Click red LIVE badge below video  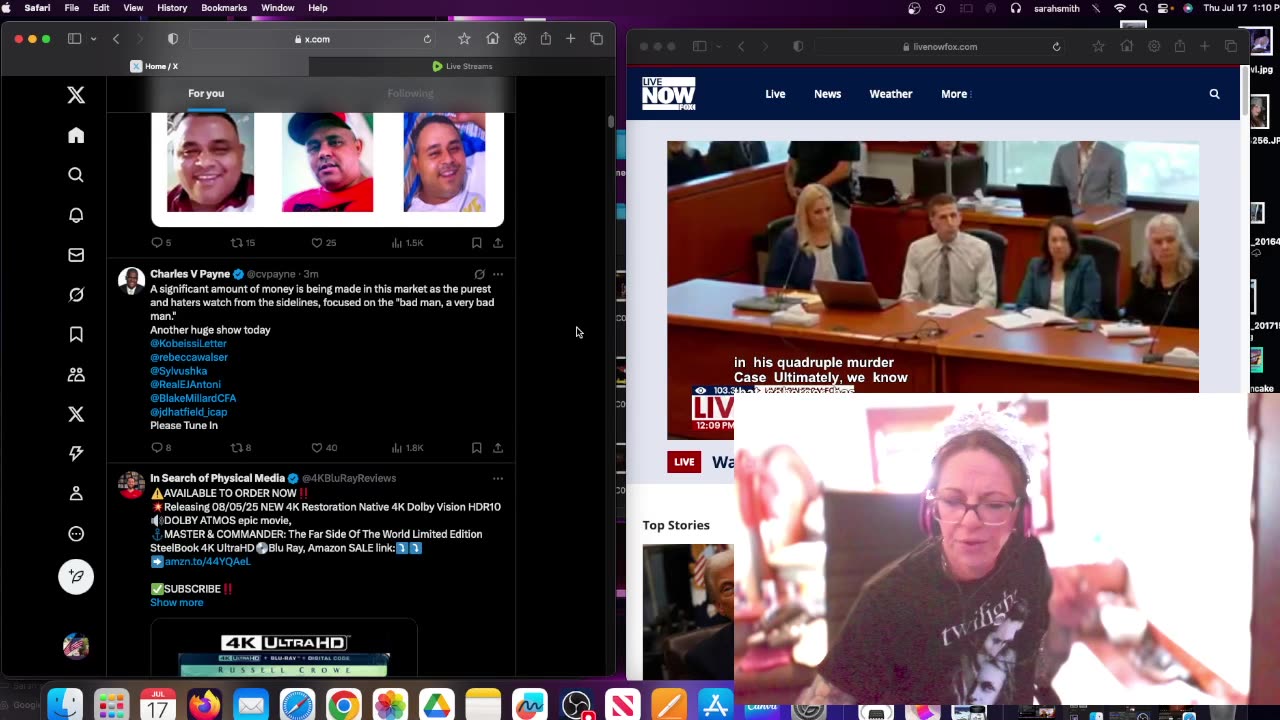click(684, 462)
